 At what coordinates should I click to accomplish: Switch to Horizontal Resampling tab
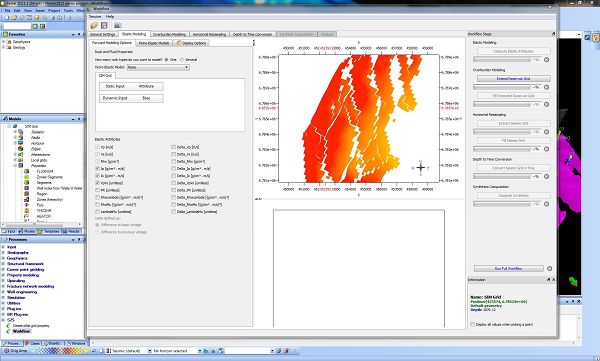209,34
